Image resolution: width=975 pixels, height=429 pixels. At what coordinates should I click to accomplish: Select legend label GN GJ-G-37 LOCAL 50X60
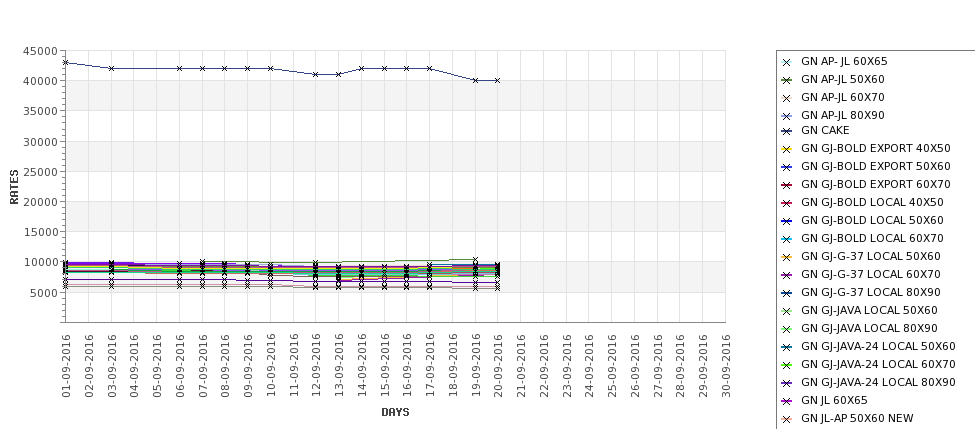click(871, 257)
